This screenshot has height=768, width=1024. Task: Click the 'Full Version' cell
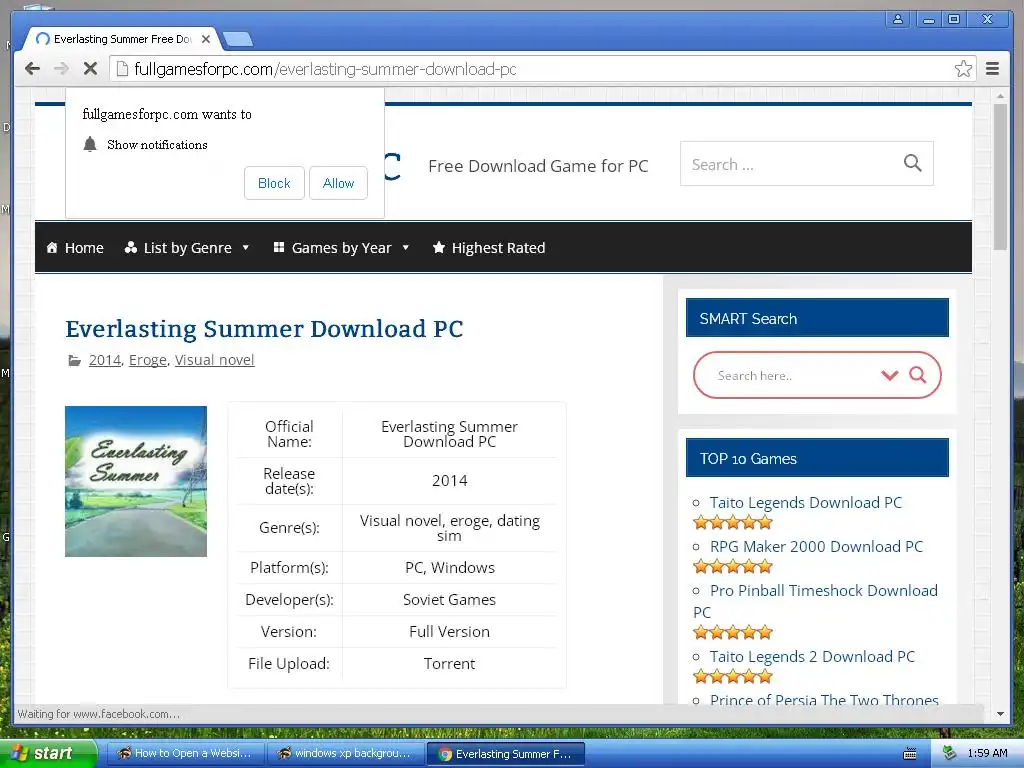(x=449, y=632)
